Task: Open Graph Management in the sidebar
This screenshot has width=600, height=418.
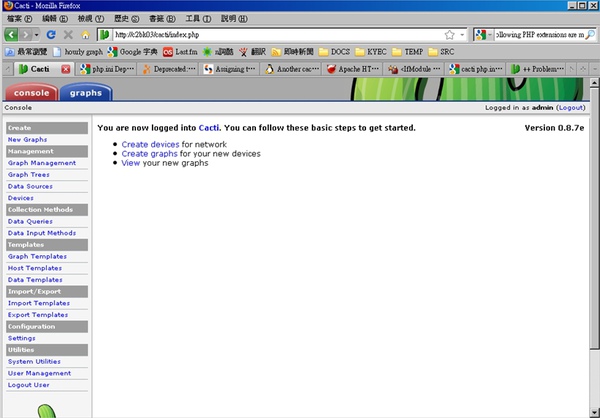Action: pos(42,163)
